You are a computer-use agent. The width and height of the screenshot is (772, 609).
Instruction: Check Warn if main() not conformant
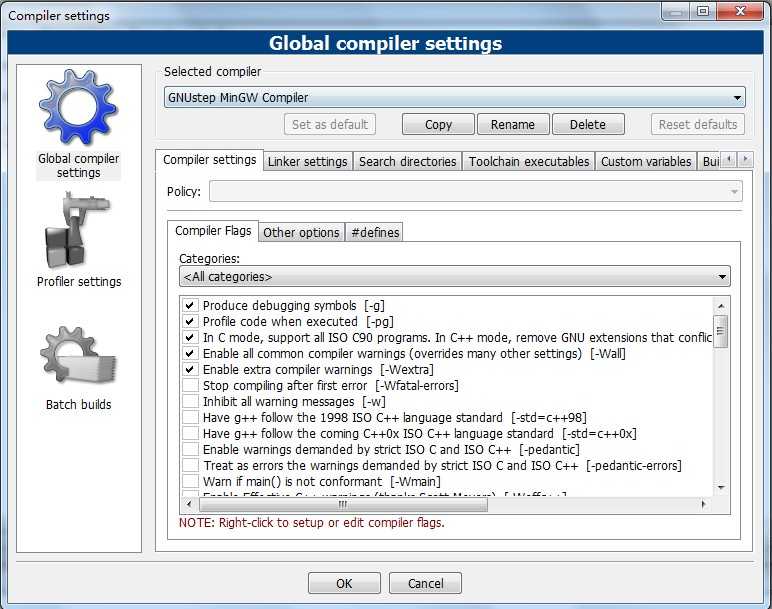pos(190,481)
